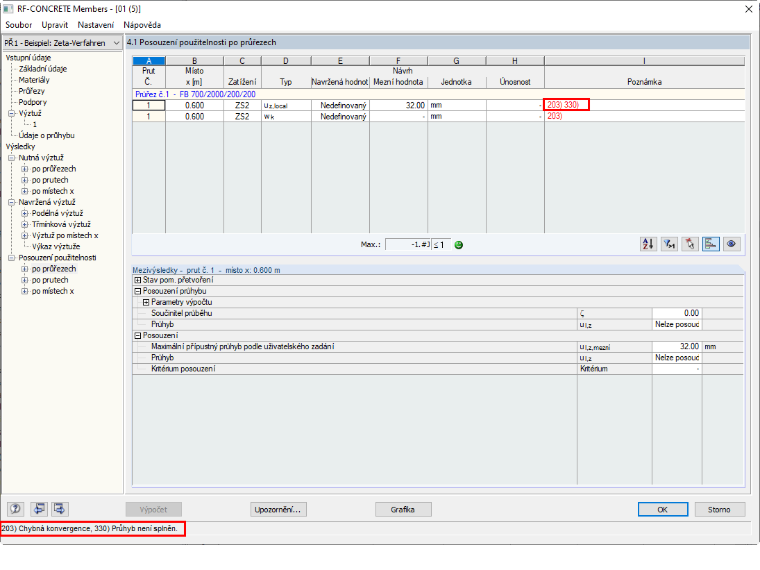Viewport: 760px width, 570px height.
Task: Click the filter icon in results toolbar
Action: click(x=669, y=244)
